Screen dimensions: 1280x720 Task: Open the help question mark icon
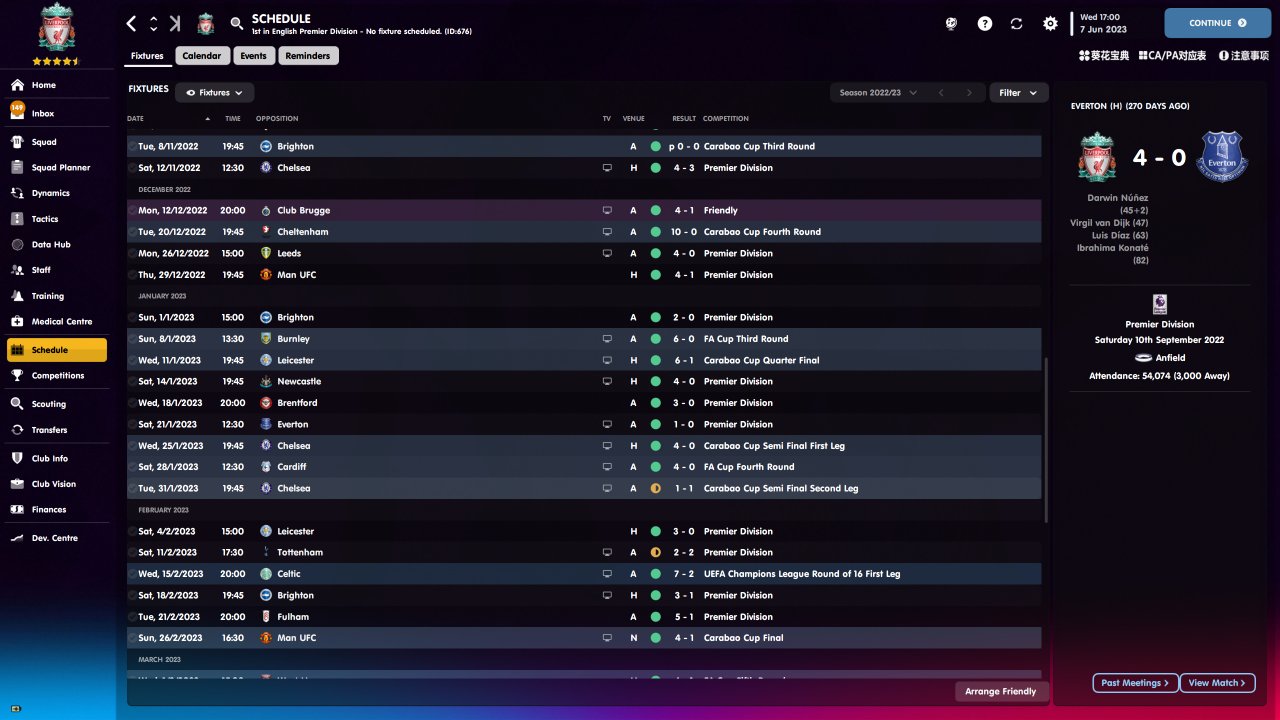(985, 23)
